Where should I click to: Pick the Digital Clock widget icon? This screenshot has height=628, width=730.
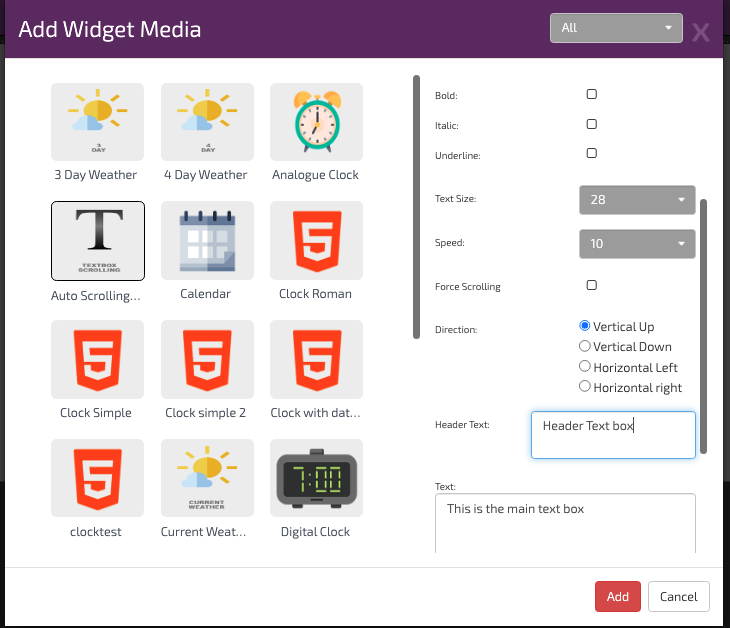(316, 479)
